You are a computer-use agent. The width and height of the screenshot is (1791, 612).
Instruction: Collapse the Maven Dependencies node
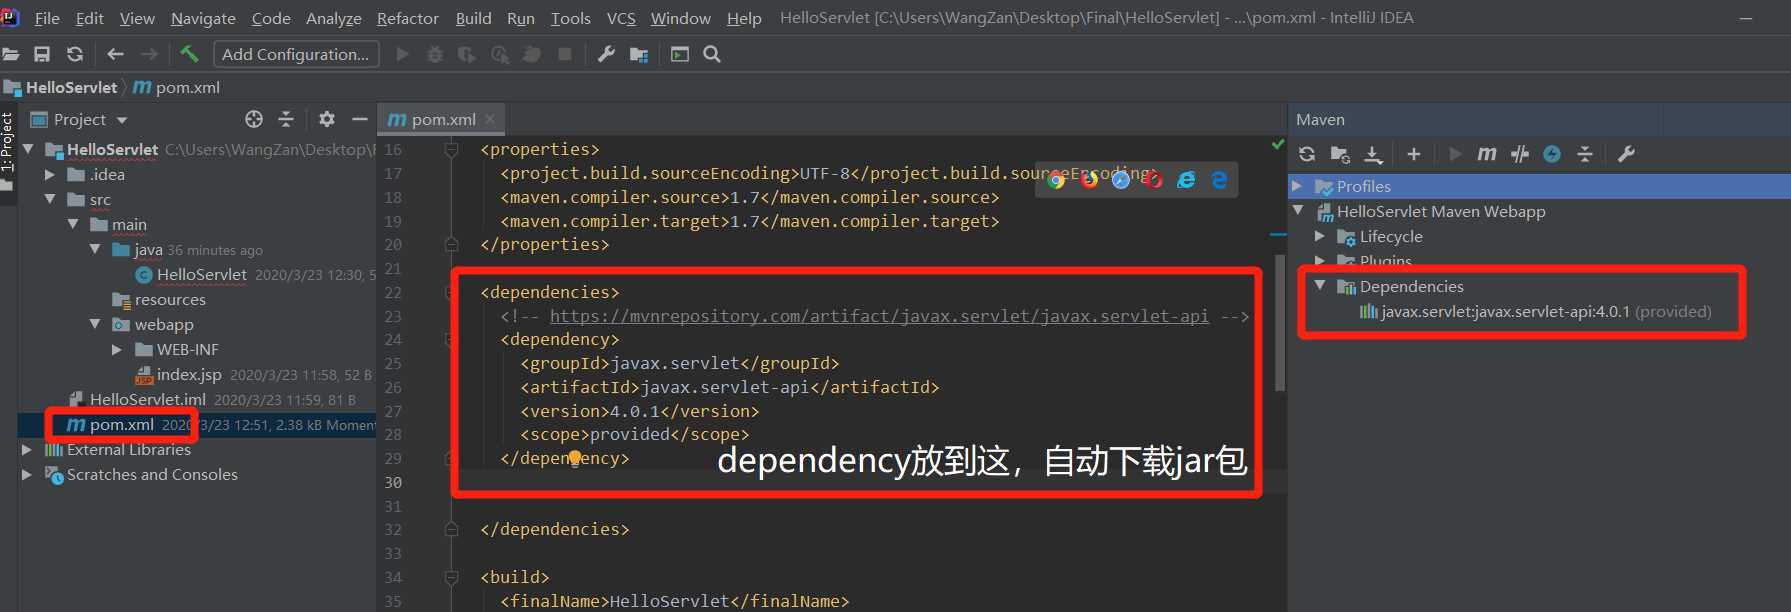(1320, 286)
